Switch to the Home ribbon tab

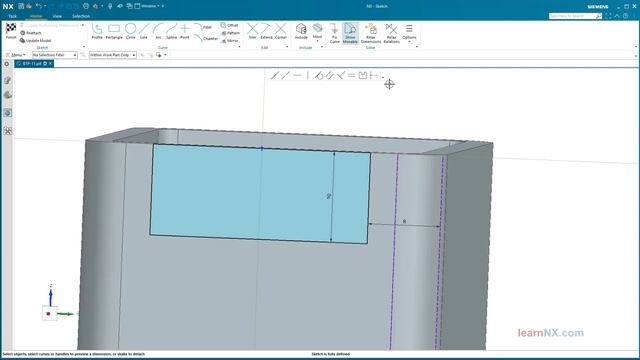click(36, 16)
